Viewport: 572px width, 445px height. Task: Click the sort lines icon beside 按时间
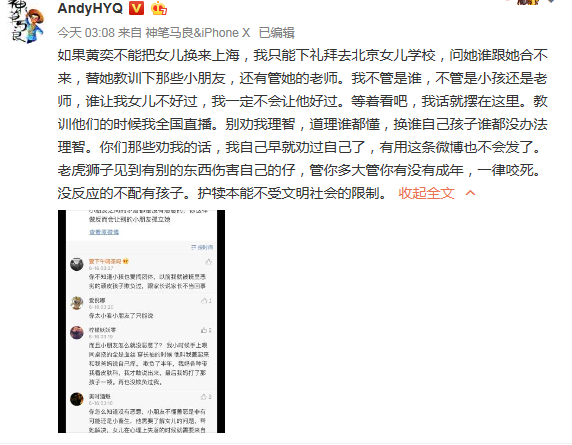pos(193,248)
